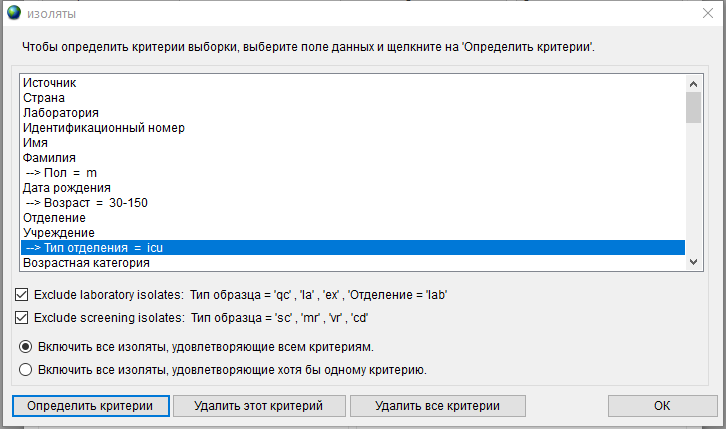Viewport: 726px width, 429px height.
Task: Select the Пол = m criterion
Action: [353, 173]
